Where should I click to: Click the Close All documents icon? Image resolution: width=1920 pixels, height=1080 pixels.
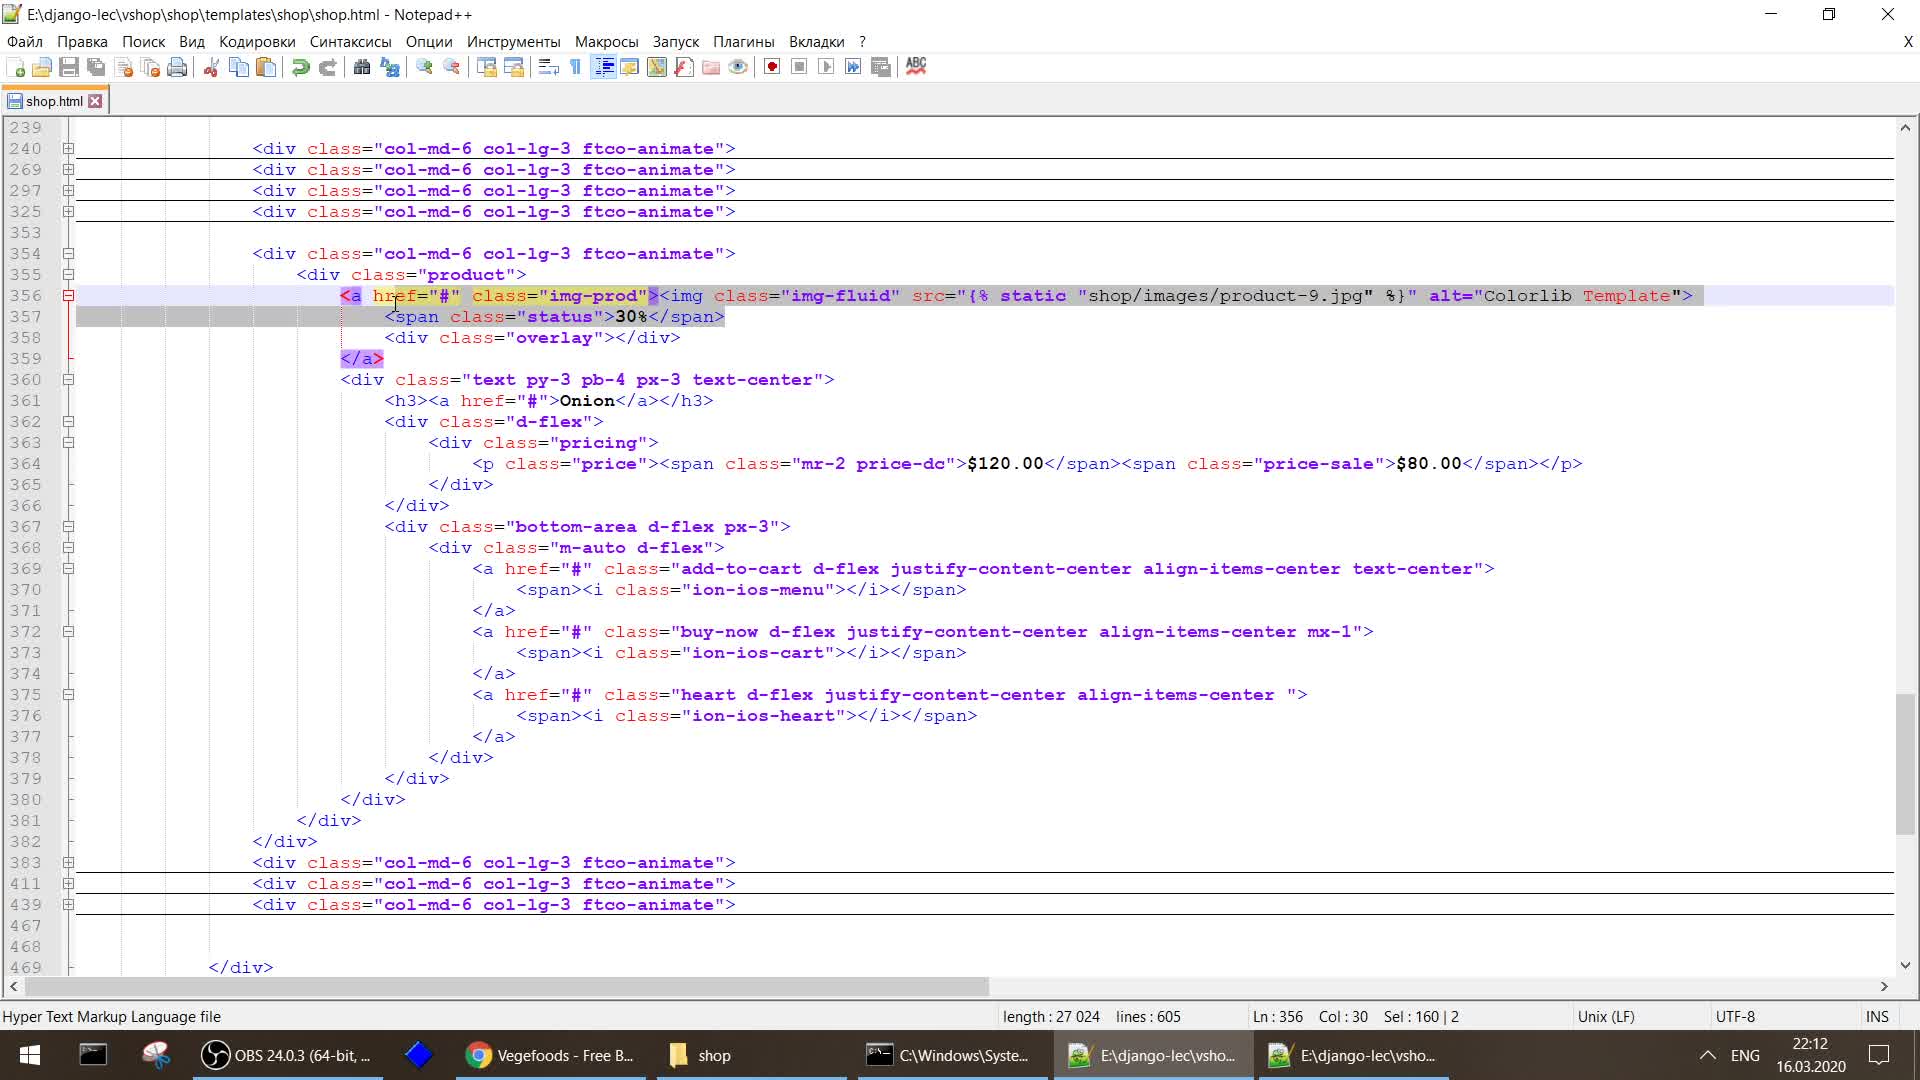coord(151,67)
